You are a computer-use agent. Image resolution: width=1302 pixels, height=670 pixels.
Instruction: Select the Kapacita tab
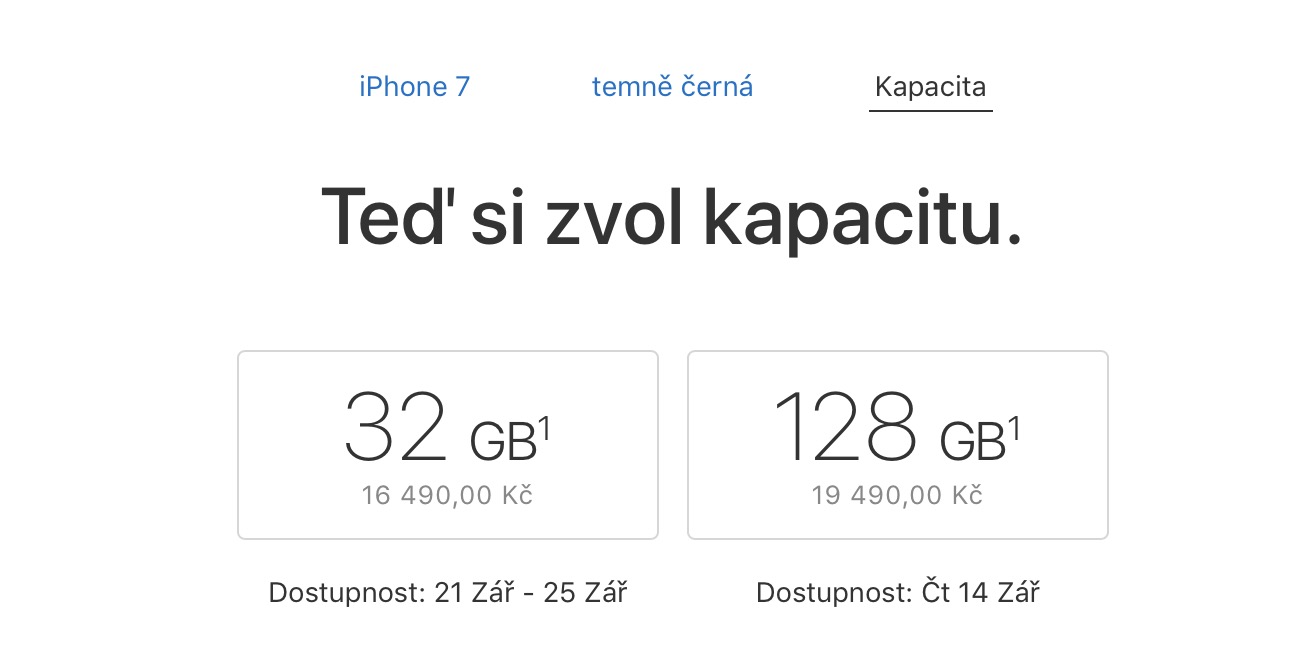(x=930, y=87)
